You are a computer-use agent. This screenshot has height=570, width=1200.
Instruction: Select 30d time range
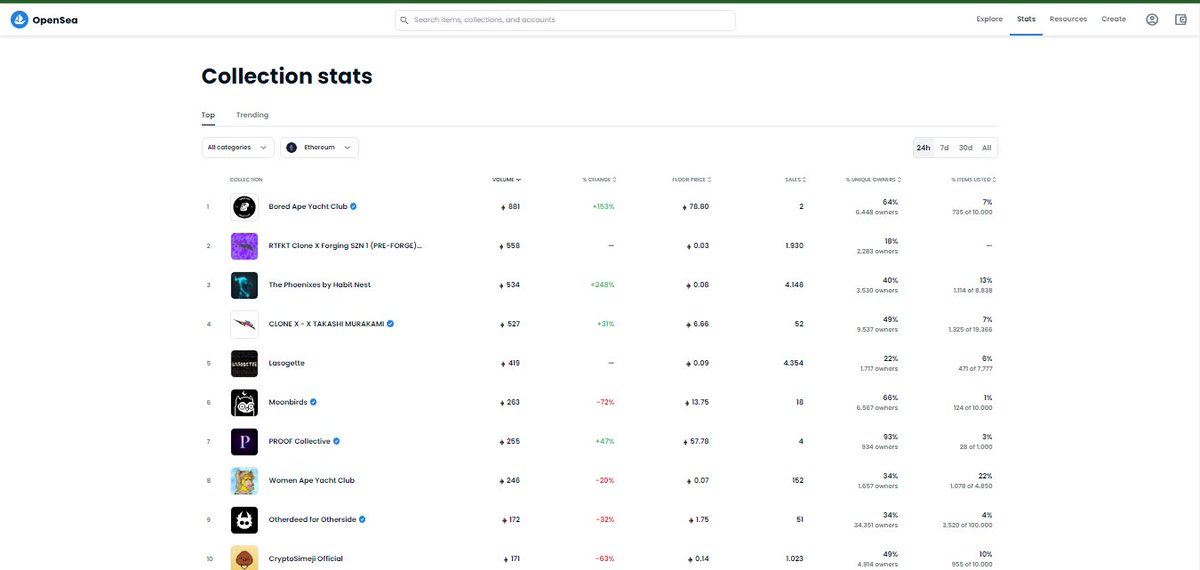[x=965, y=148]
